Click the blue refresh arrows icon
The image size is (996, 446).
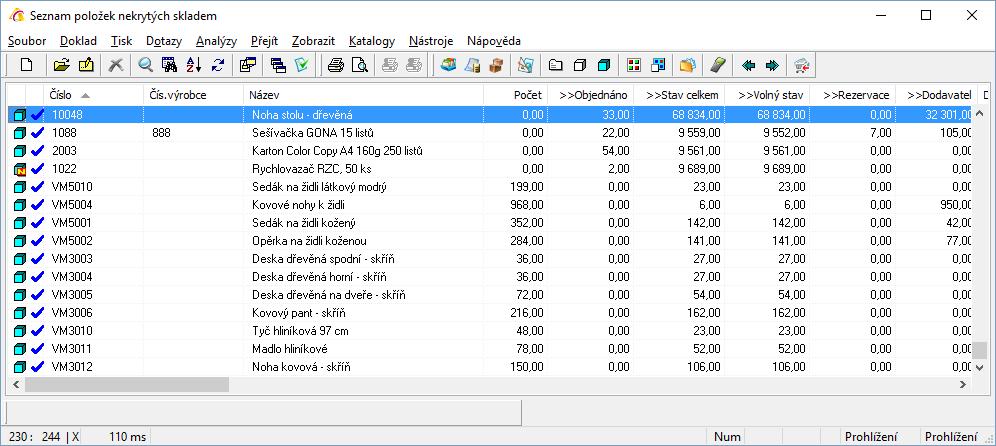pyautogui.click(x=218, y=65)
